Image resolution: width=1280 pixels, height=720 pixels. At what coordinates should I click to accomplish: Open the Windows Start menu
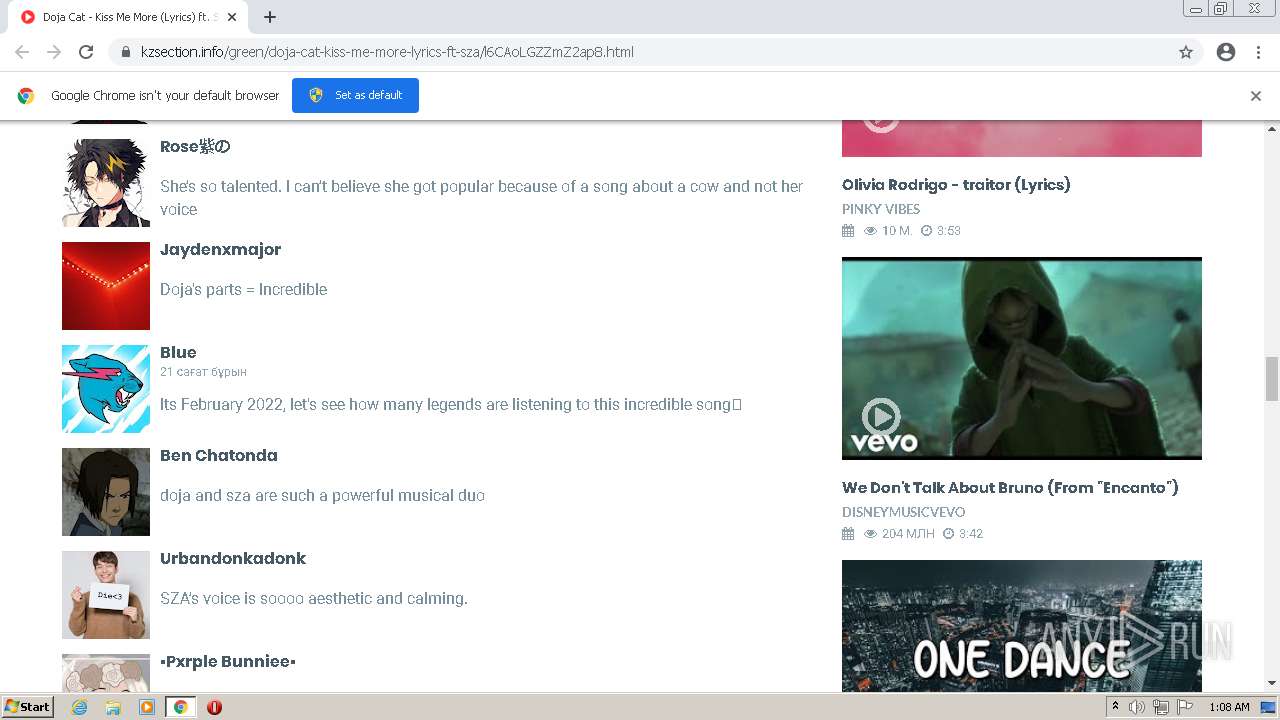28,706
